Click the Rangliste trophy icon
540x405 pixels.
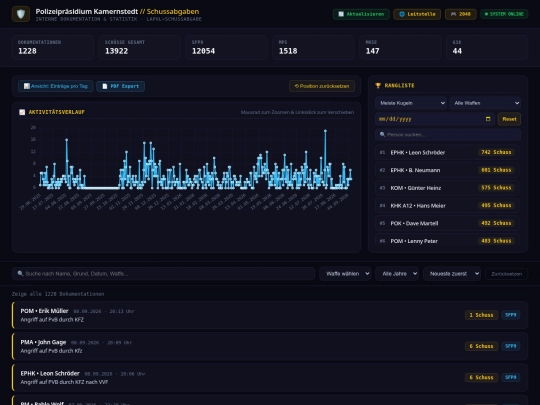pyautogui.click(x=378, y=85)
